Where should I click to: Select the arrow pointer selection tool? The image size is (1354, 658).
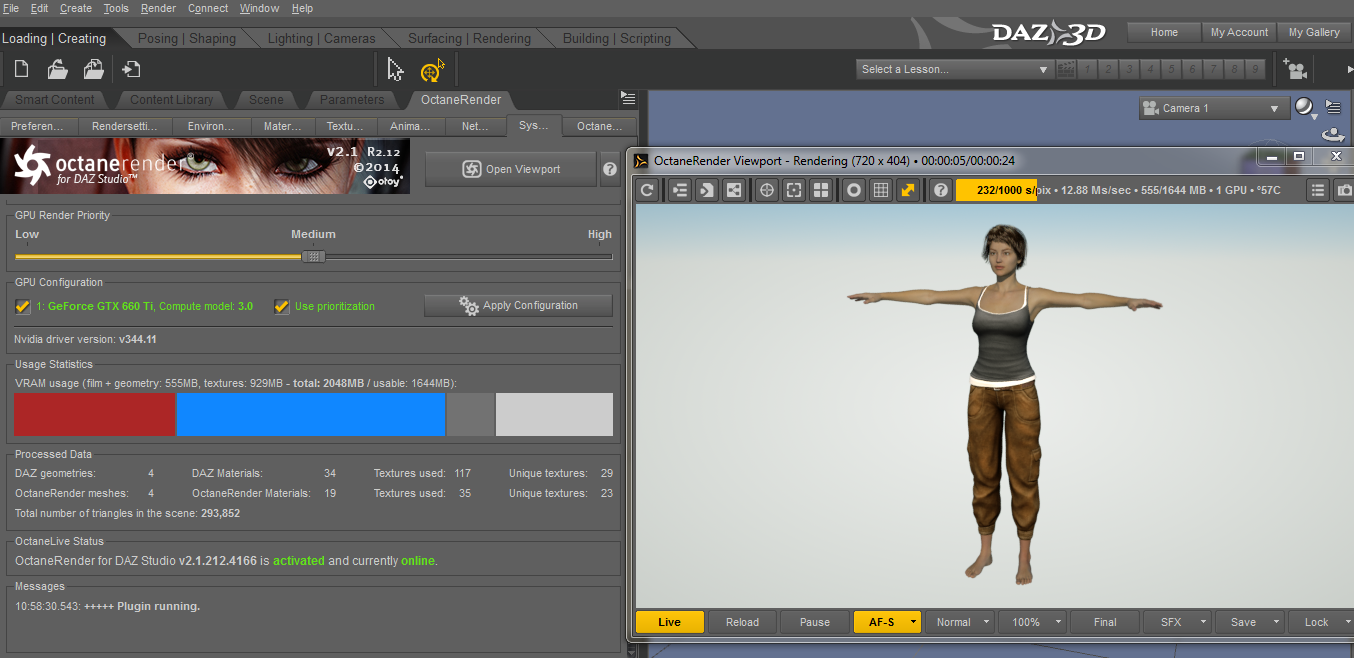pos(396,70)
